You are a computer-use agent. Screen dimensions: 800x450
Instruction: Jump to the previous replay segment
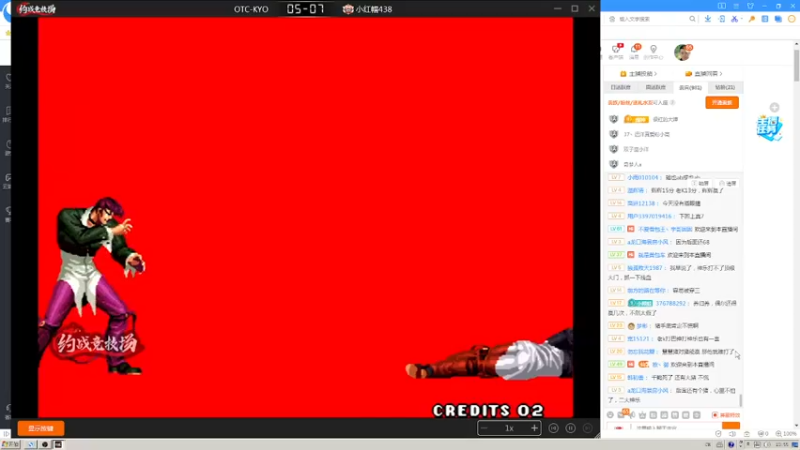(x=554, y=428)
